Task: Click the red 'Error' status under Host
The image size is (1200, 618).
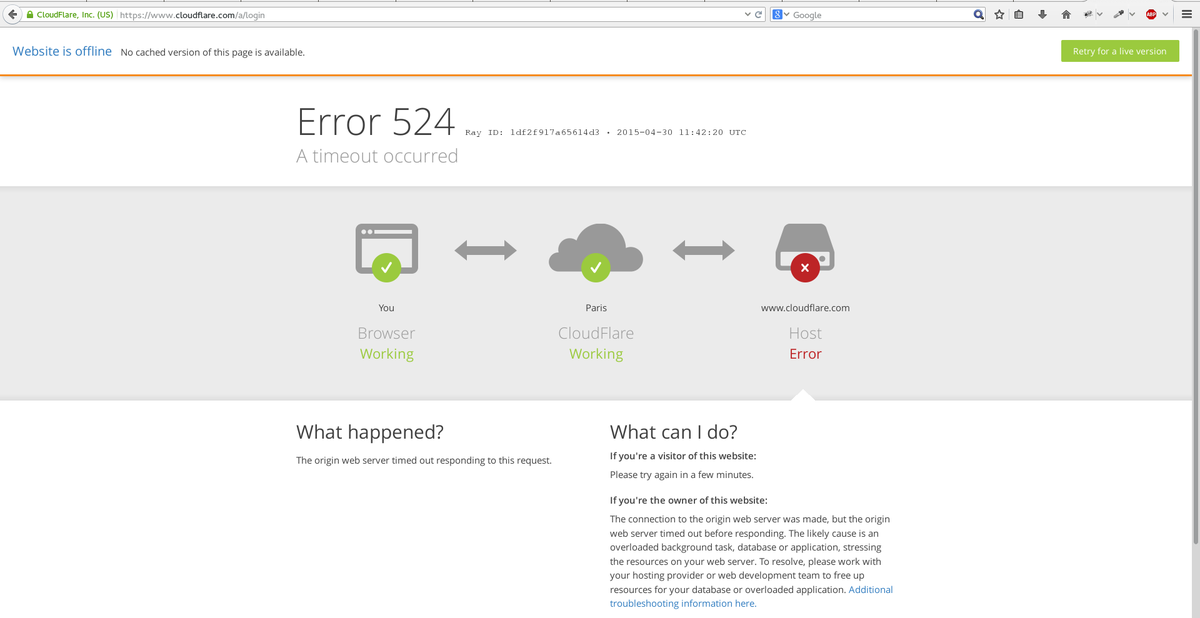Action: point(805,354)
